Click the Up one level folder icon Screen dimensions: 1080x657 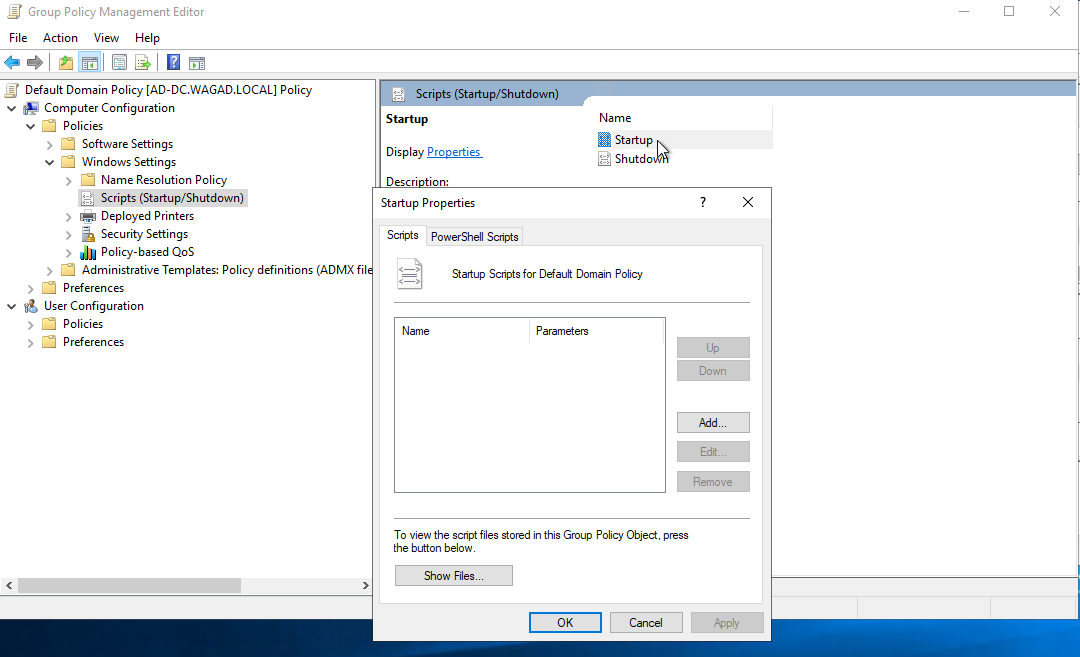tap(64, 62)
